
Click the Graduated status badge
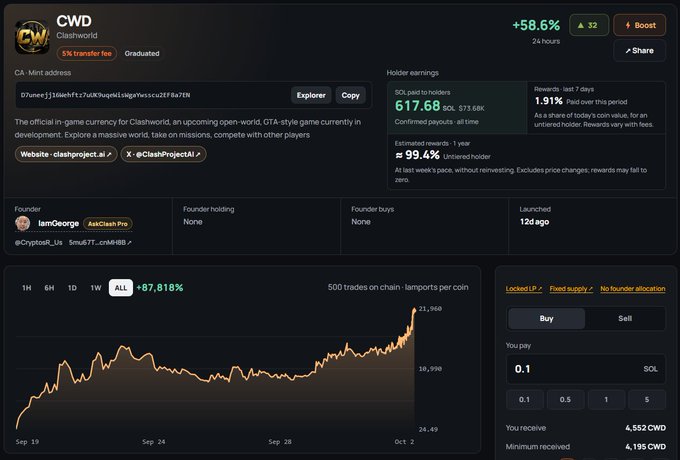pos(142,54)
